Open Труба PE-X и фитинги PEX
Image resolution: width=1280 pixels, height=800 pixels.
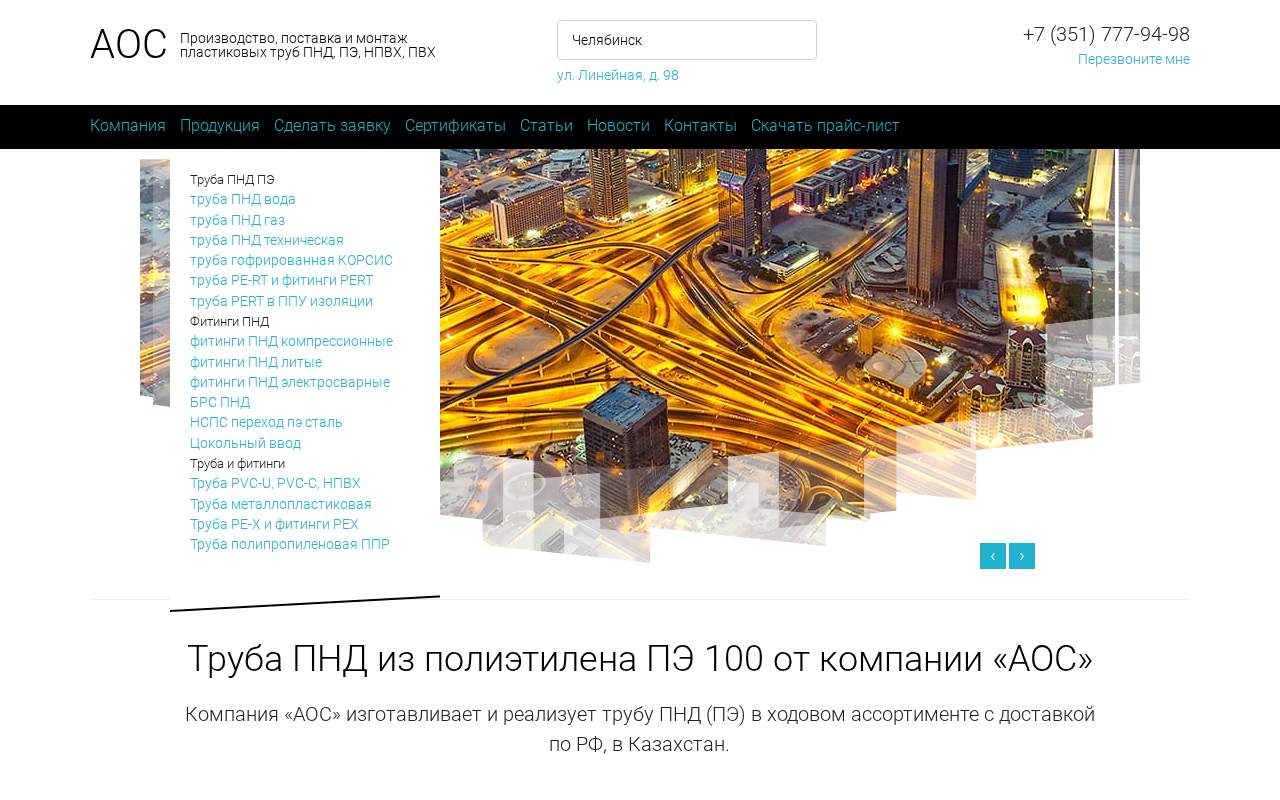coord(274,524)
